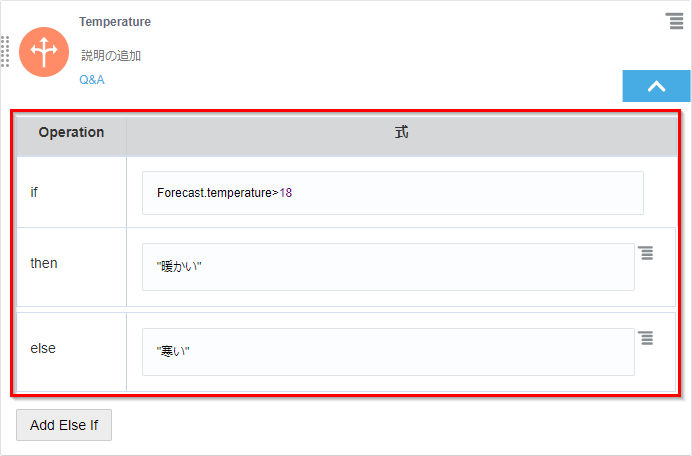
Task: Focus the else expression field "寒い"
Action: [x=388, y=352]
